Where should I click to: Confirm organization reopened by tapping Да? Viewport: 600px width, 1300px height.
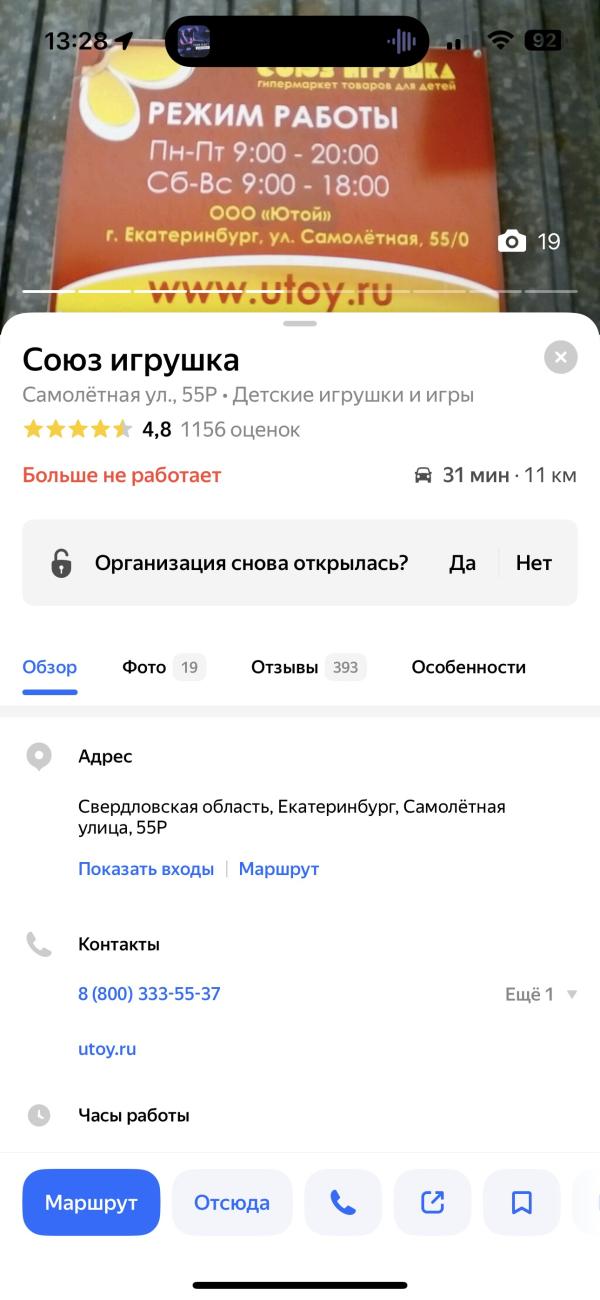coord(463,562)
